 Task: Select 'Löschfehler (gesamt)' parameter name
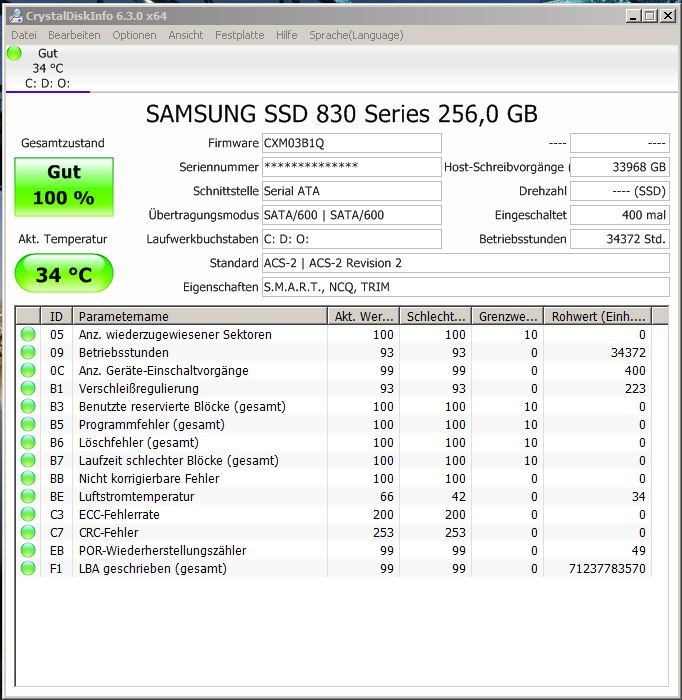click(138, 442)
